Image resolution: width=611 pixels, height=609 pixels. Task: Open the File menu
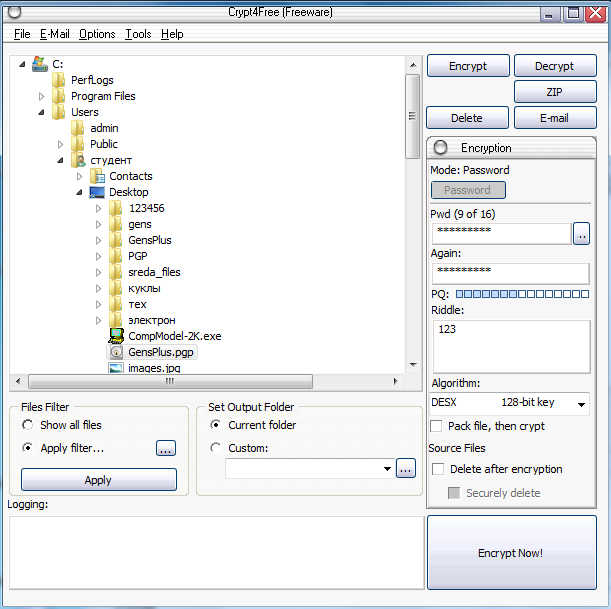[x=22, y=34]
